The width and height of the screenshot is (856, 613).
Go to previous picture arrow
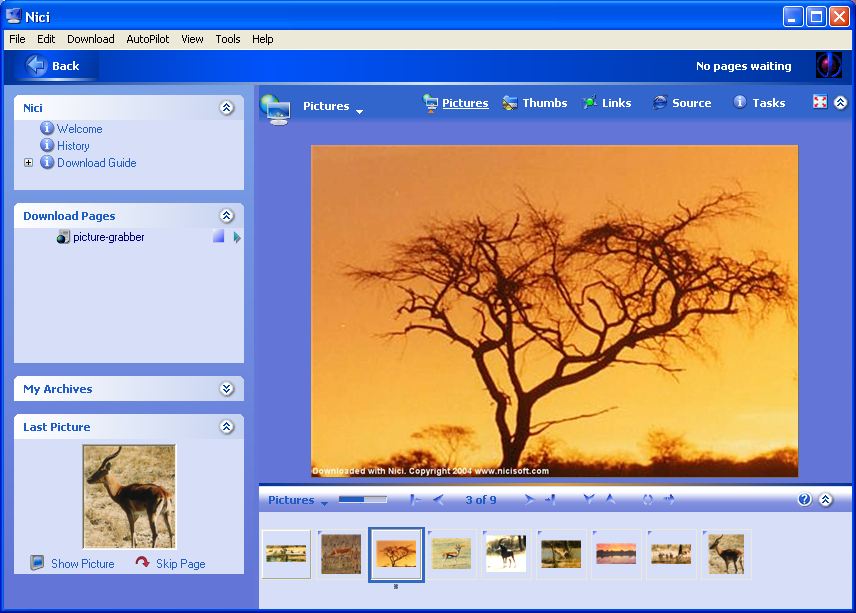pos(438,499)
